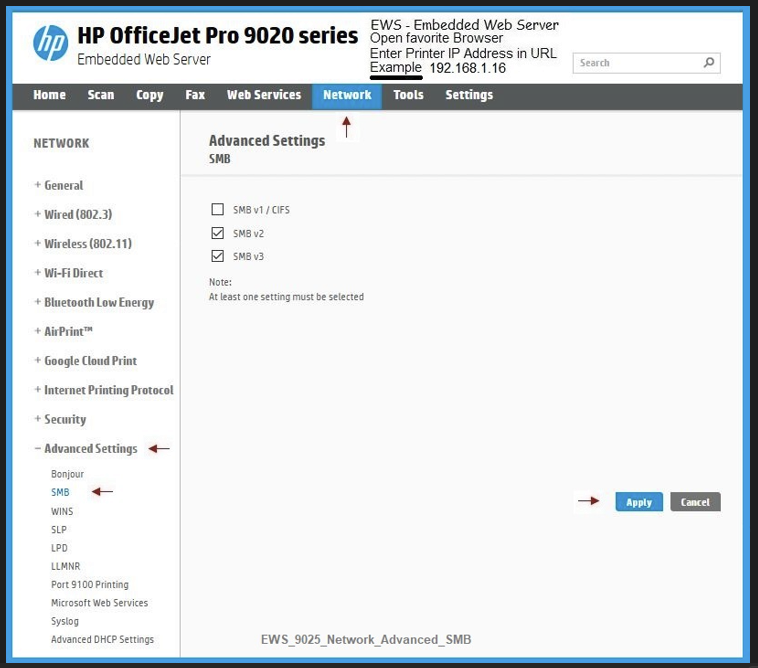Open the Bonjour settings link
The image size is (758, 668).
(67, 474)
